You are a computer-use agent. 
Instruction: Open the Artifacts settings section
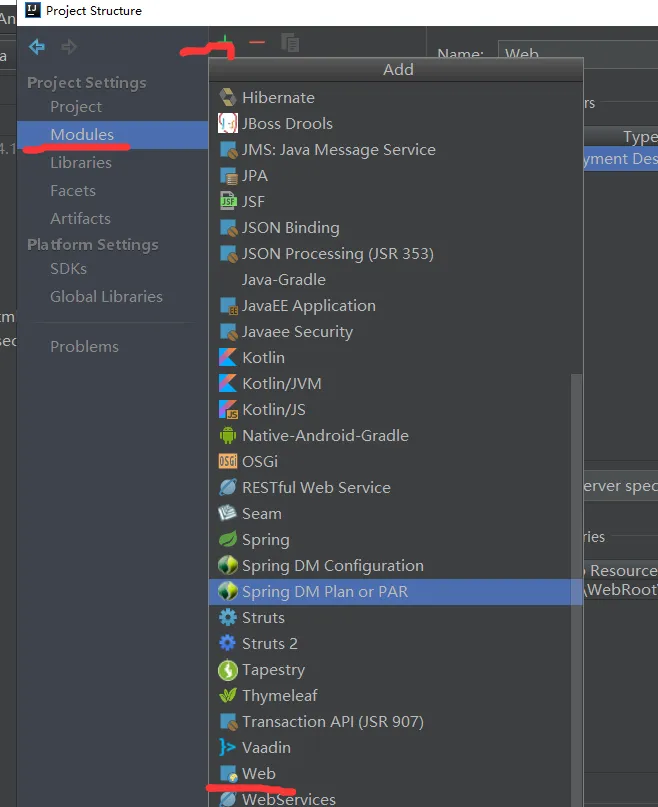[x=80, y=219]
